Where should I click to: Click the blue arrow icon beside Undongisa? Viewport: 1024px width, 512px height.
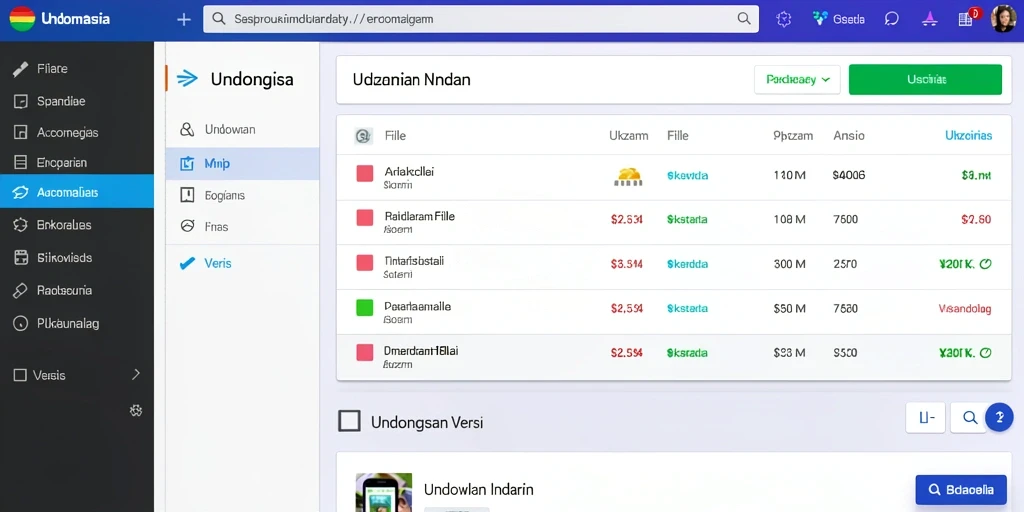[187, 79]
